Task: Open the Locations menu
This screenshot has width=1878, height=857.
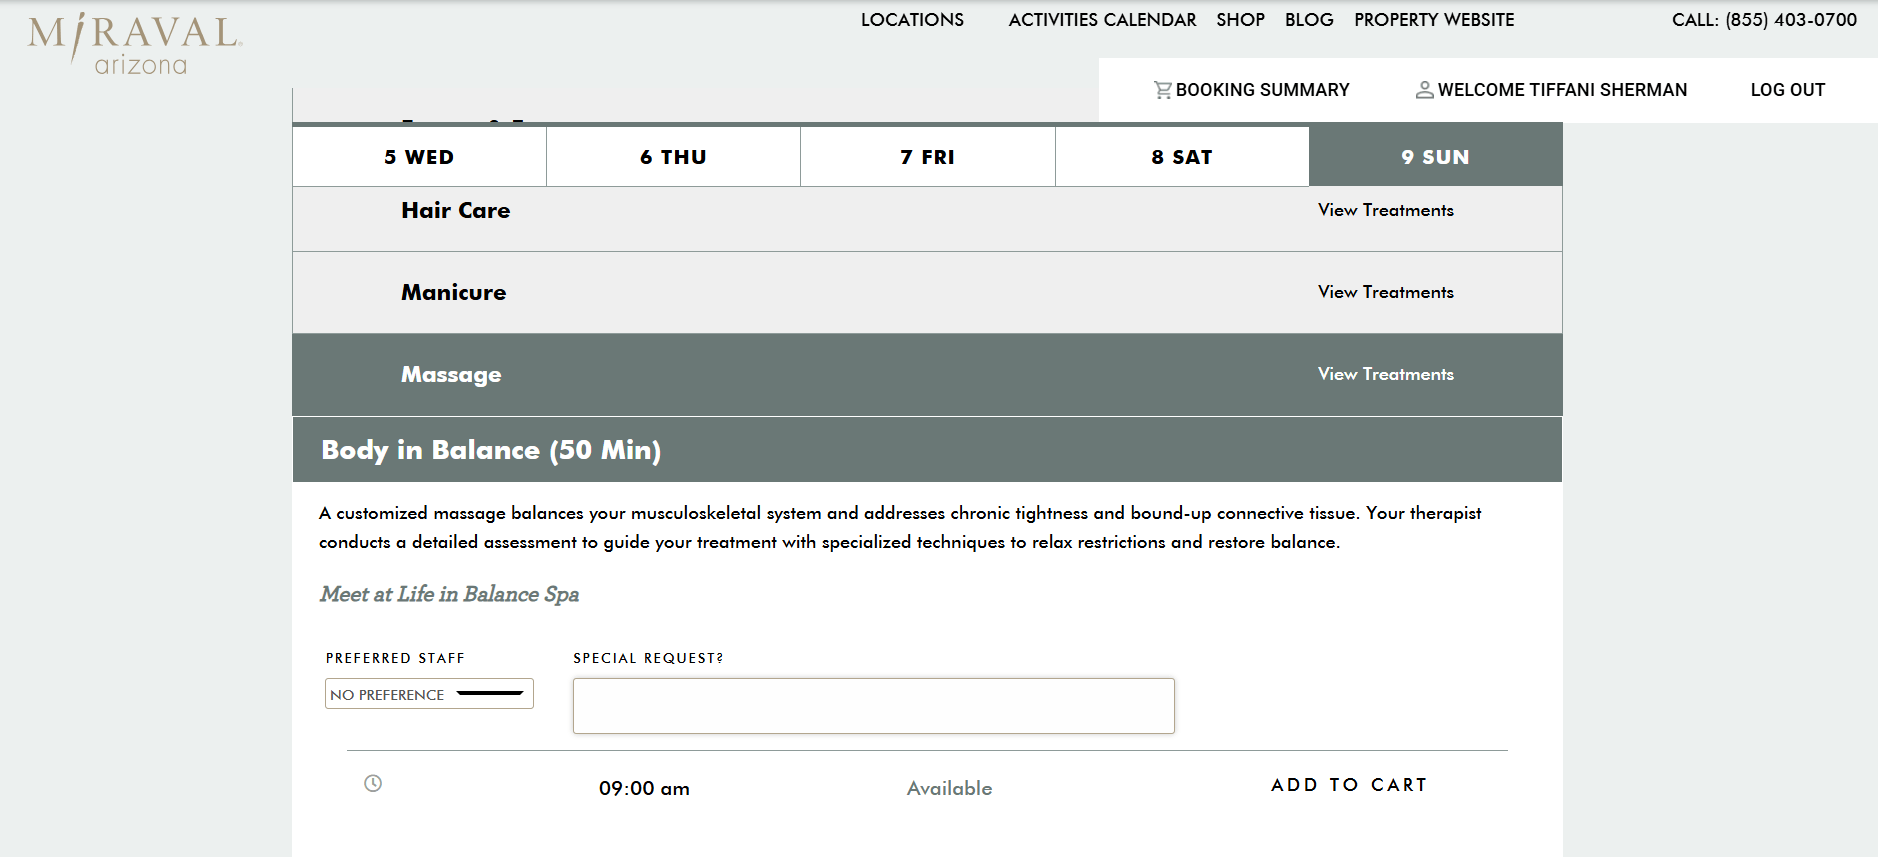Action: pyautogui.click(x=912, y=20)
